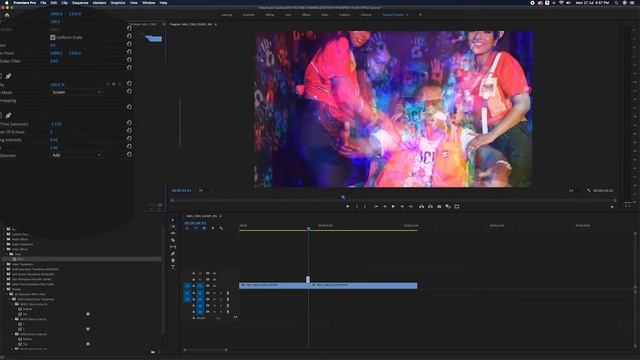
Task: Open the Comparison View button
Action: [x=448, y=207]
